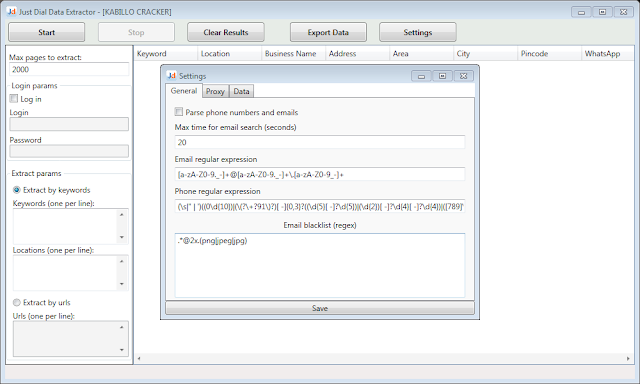Image resolution: width=640 pixels, height=384 pixels.
Task: Select Extract by keywords radio option
Action: pos(17,190)
